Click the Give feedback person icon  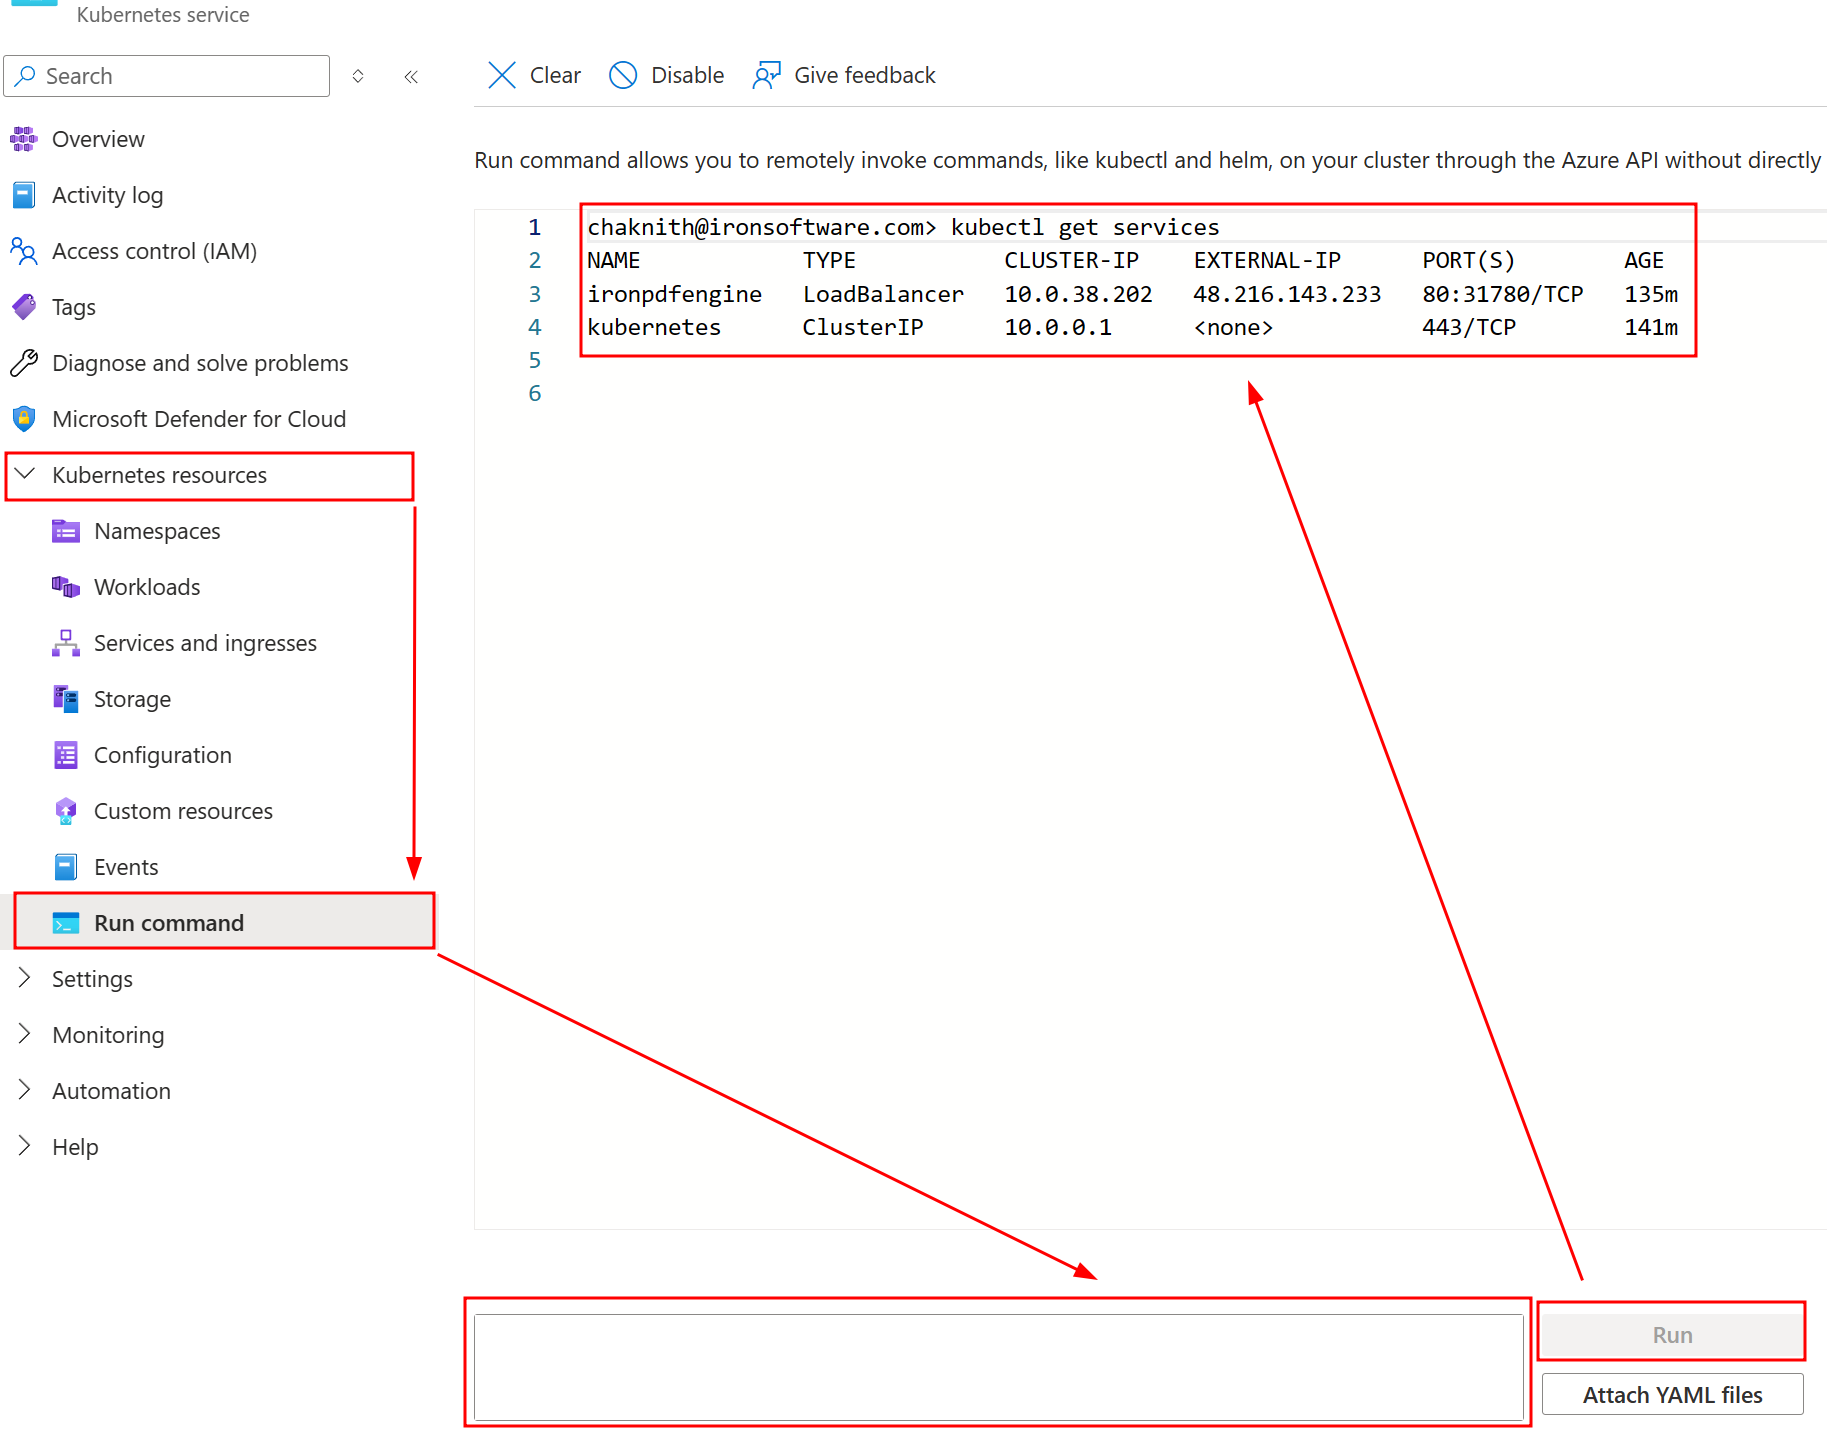[766, 75]
